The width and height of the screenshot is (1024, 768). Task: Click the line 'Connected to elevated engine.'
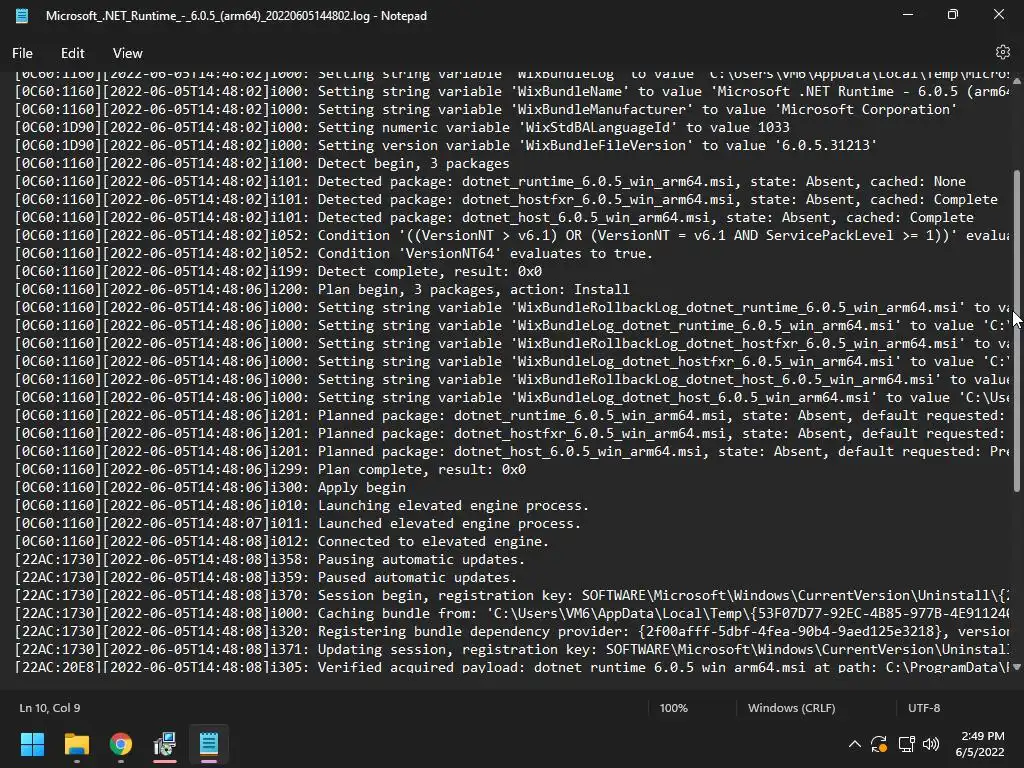click(x=281, y=541)
